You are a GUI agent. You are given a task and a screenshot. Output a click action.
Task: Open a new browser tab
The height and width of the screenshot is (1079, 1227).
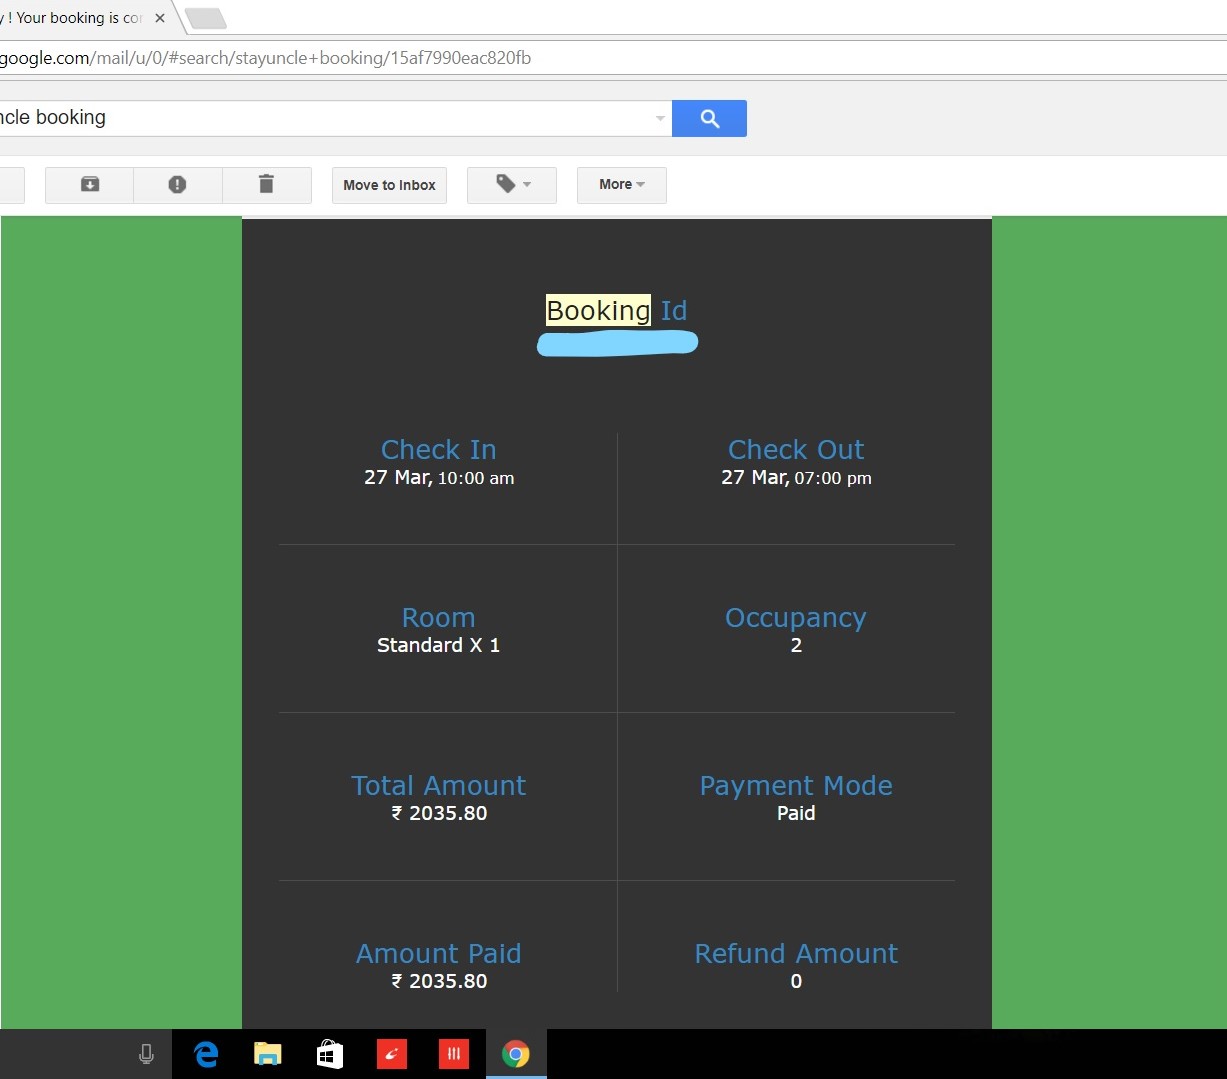[x=206, y=18]
